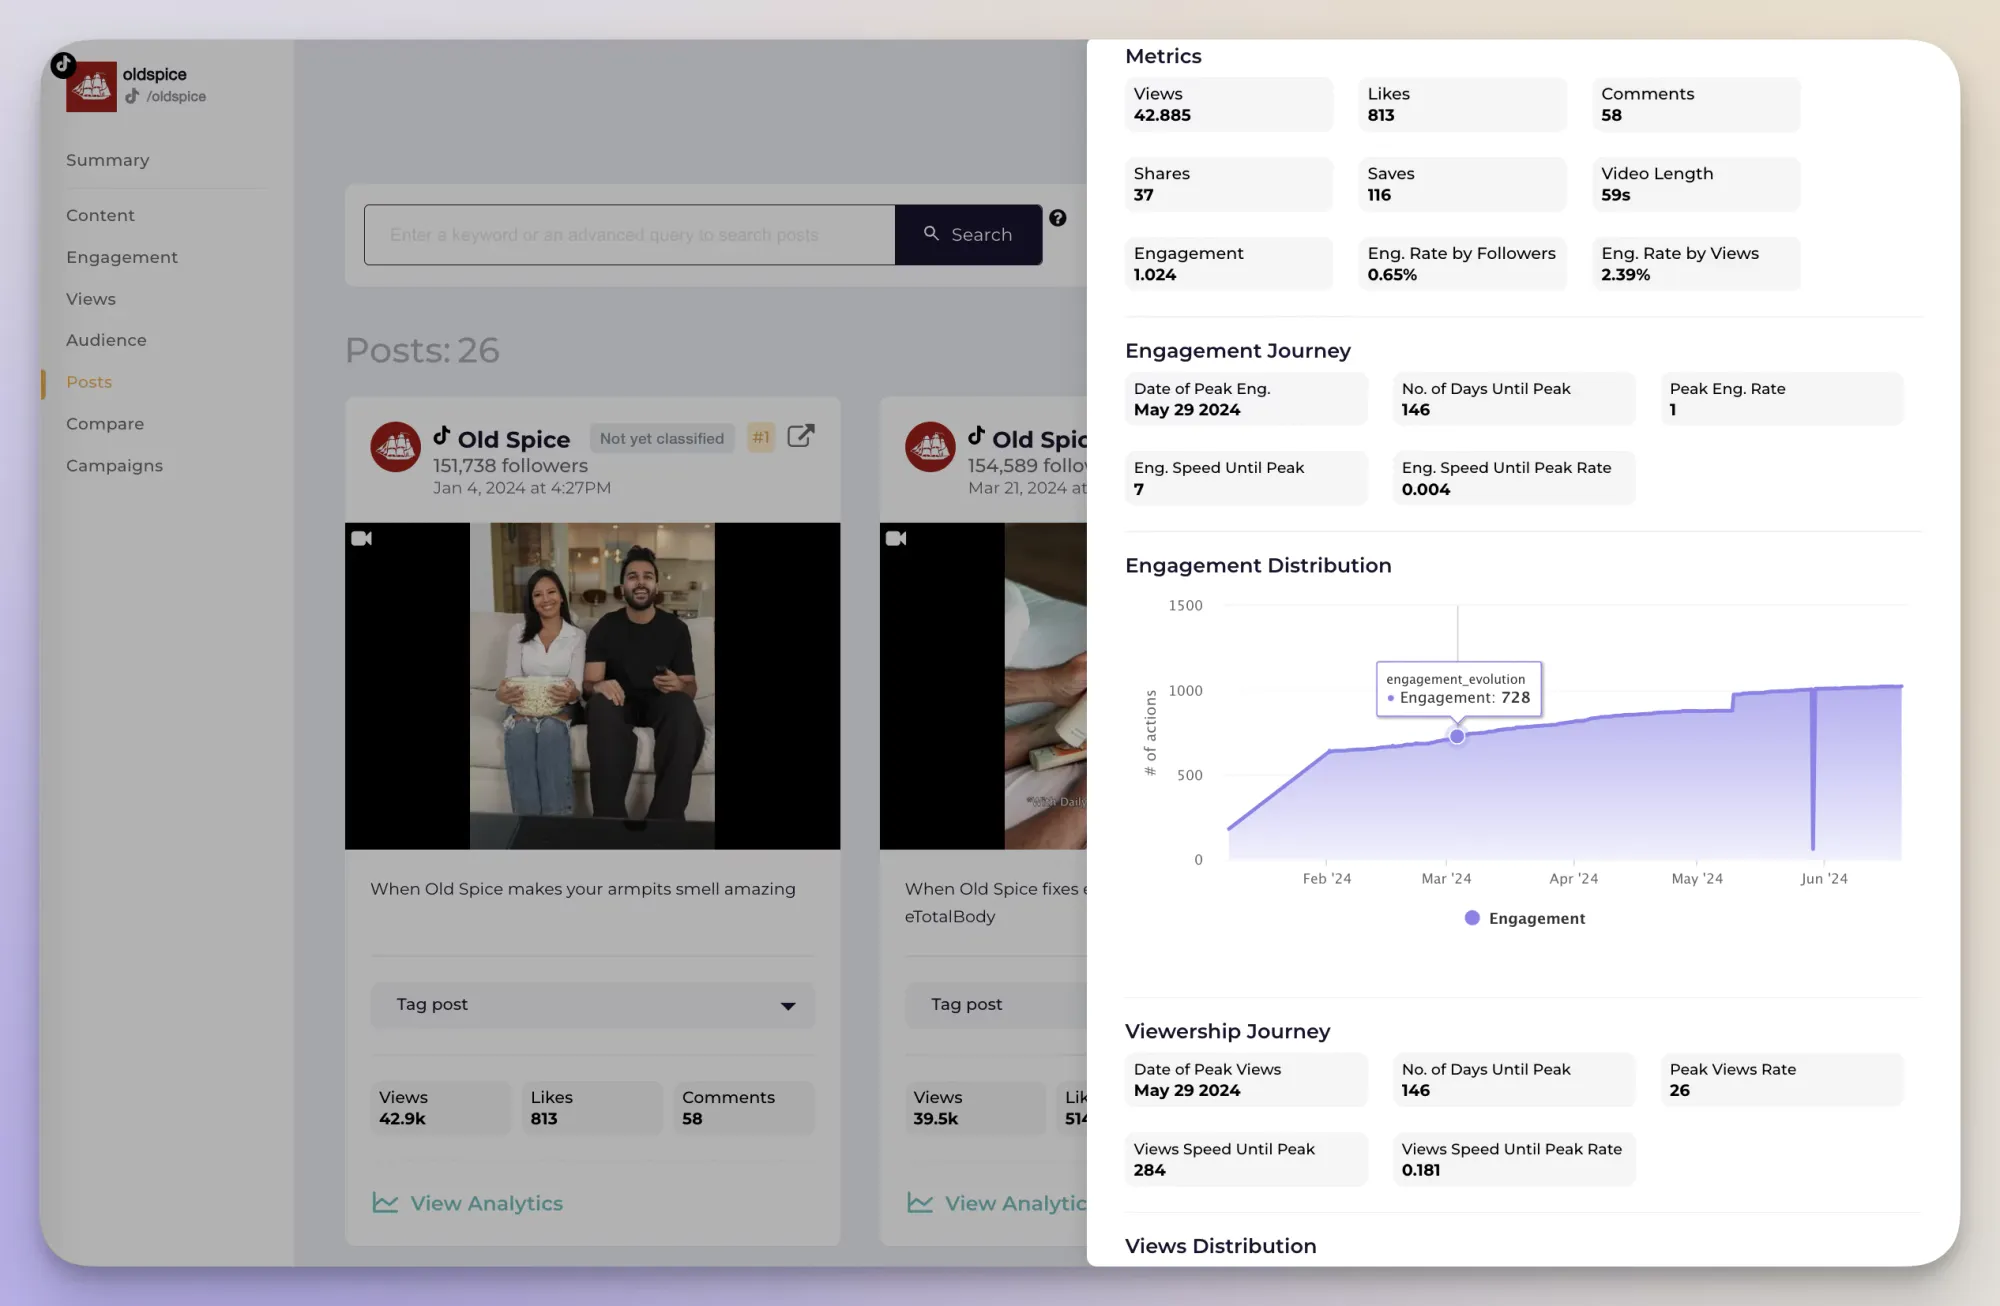This screenshot has height=1306, width=2000.
Task: Click Date of Peak Views card
Action: [x=1246, y=1080]
